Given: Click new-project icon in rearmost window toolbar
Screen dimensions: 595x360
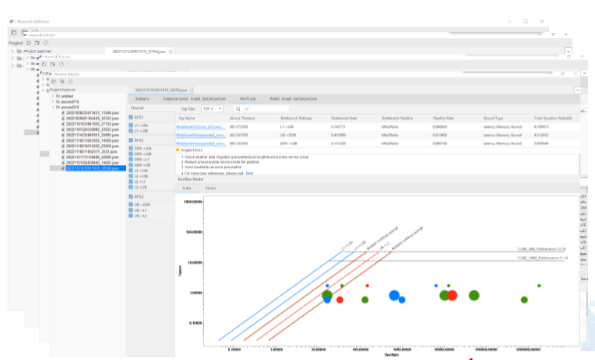Looking at the screenshot, I should point(14,32).
